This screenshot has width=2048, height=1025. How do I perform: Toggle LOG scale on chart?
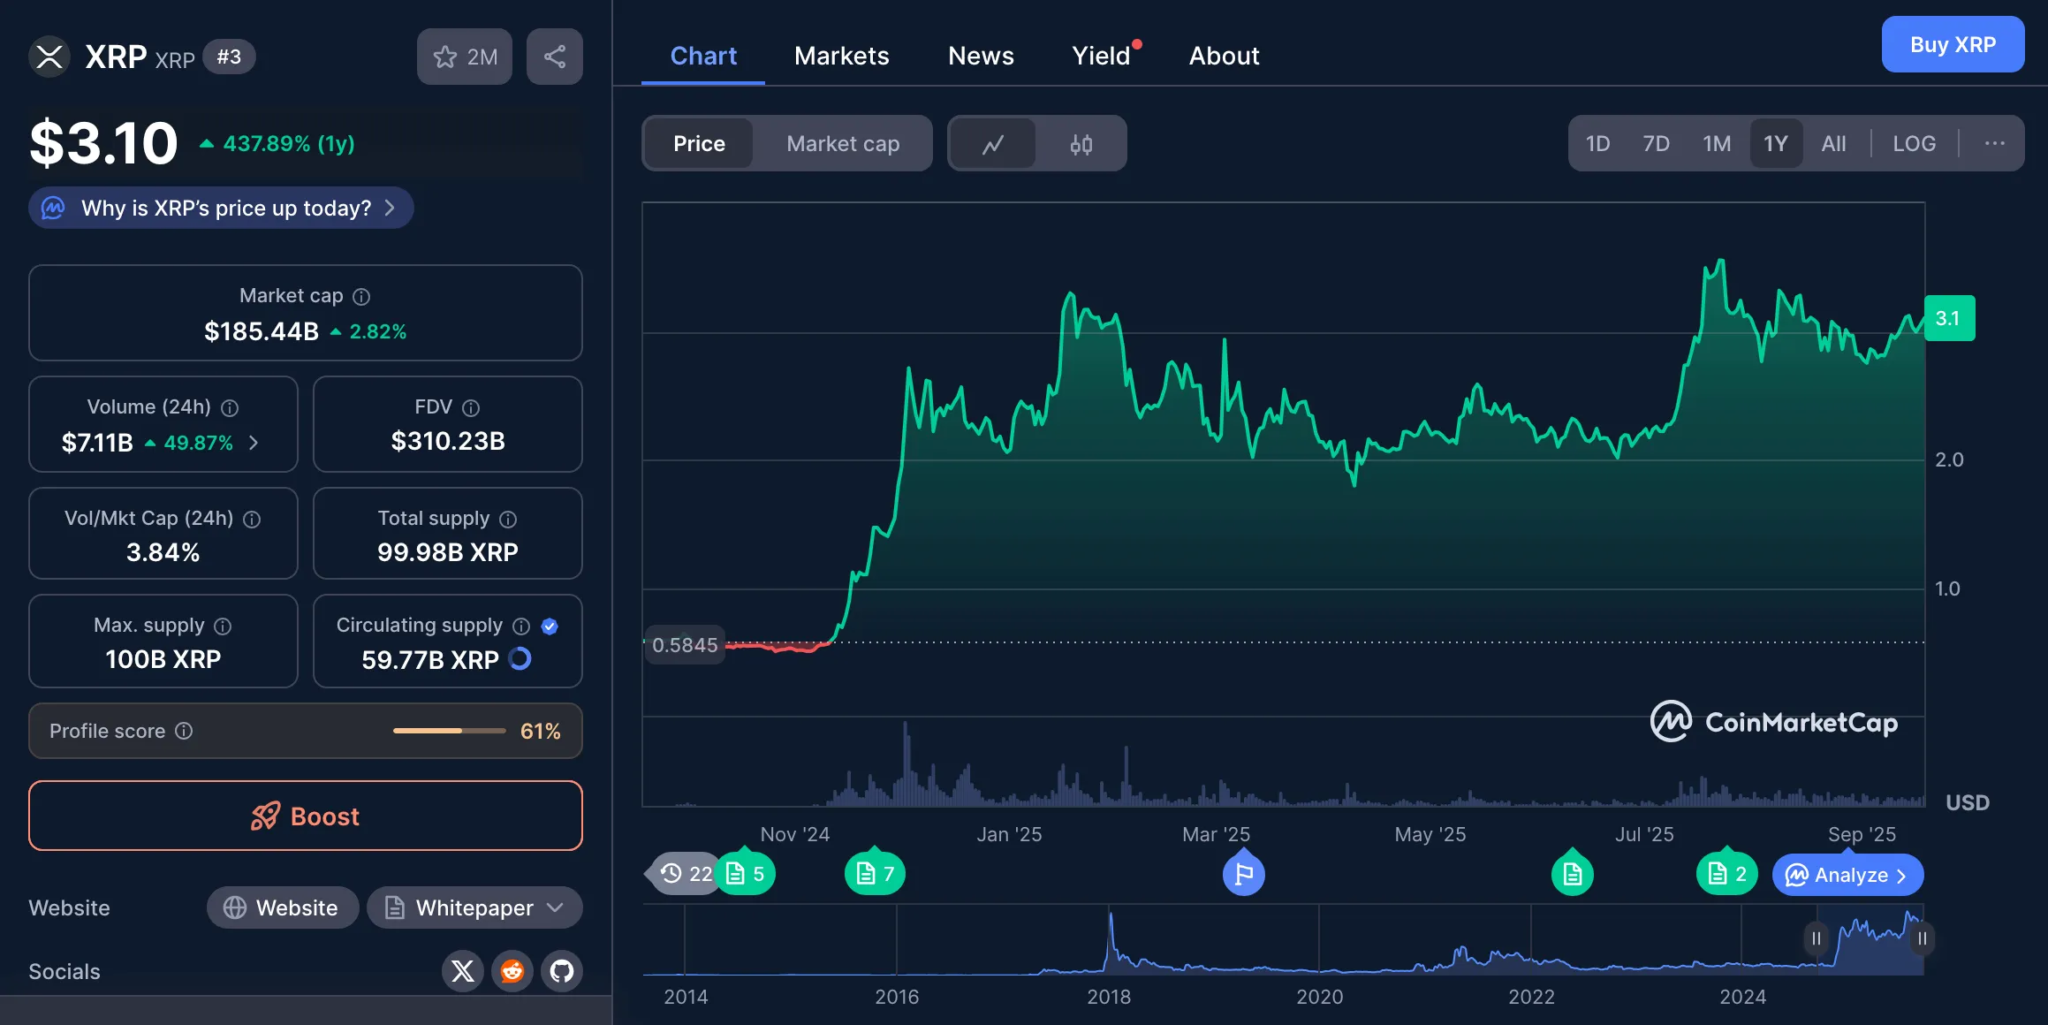click(1914, 144)
